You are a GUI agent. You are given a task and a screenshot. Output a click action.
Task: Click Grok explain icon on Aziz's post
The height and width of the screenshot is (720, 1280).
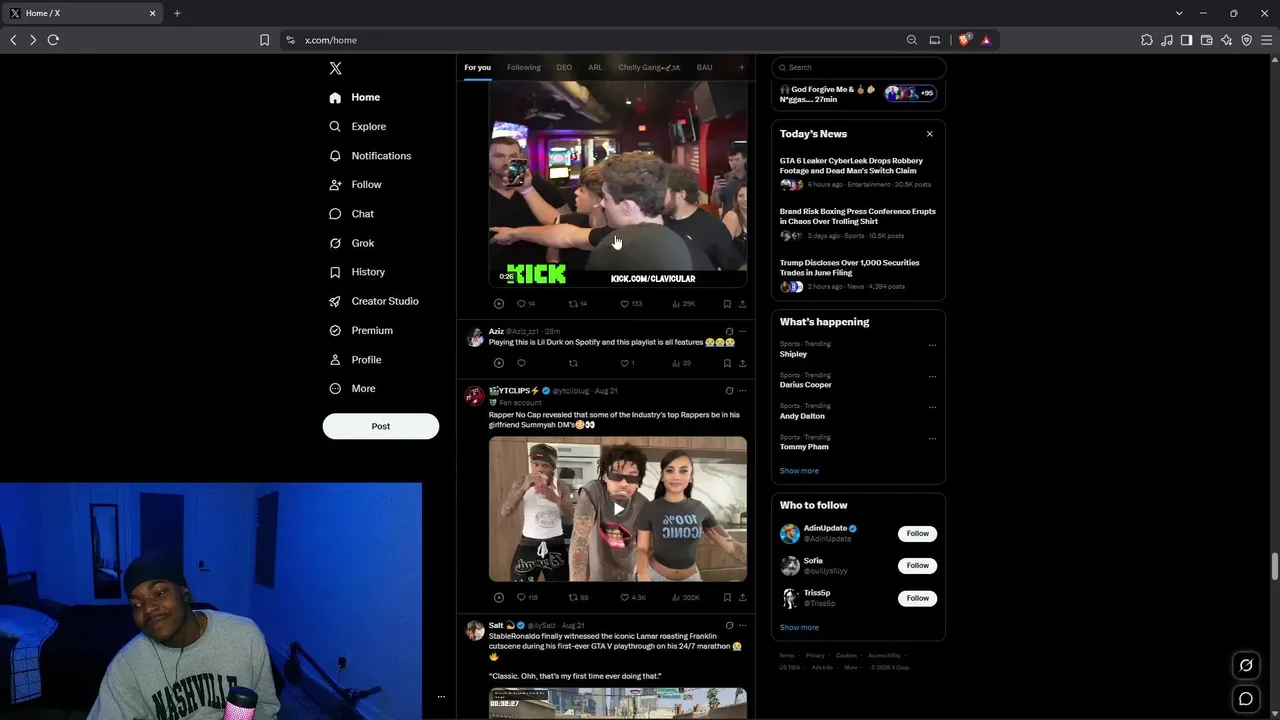point(729,331)
